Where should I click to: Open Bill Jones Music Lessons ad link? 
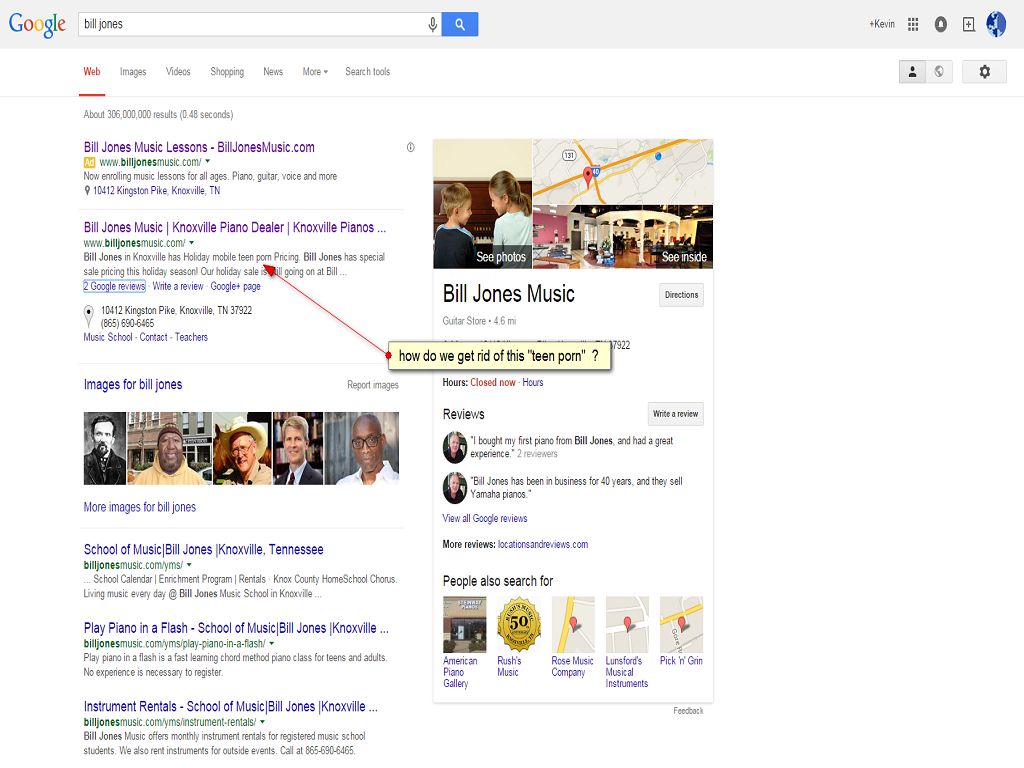(199, 148)
